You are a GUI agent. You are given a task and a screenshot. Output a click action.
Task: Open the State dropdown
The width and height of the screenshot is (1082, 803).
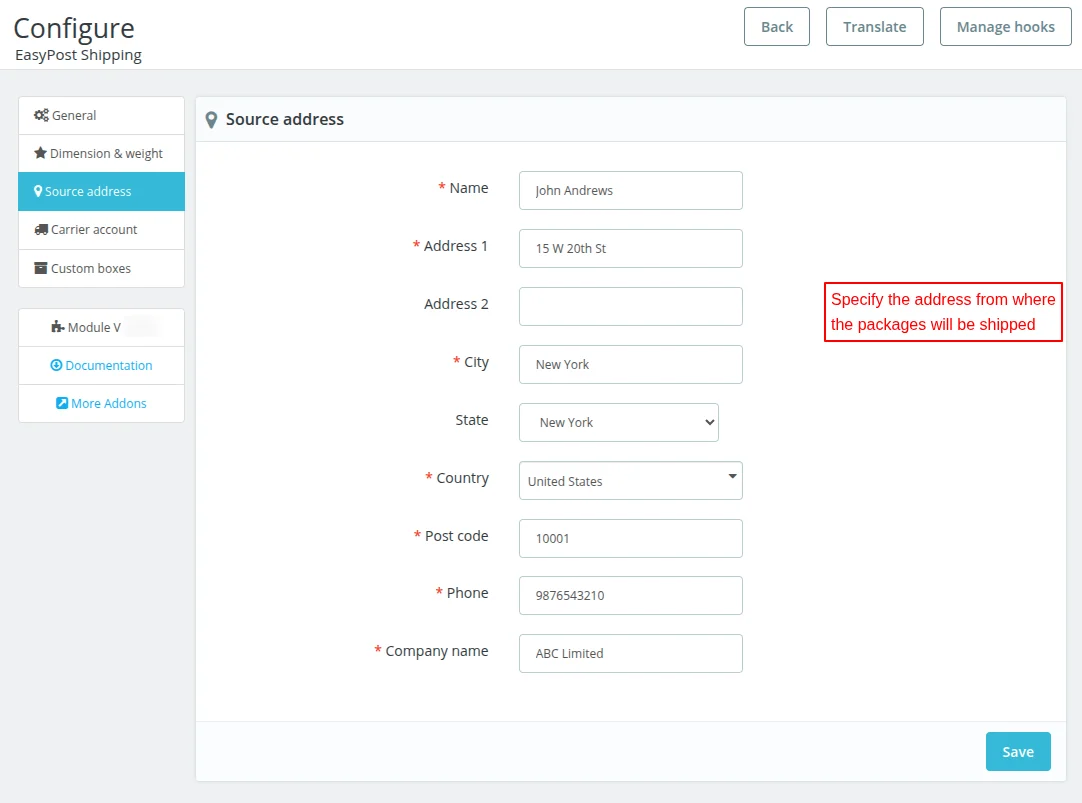618,422
